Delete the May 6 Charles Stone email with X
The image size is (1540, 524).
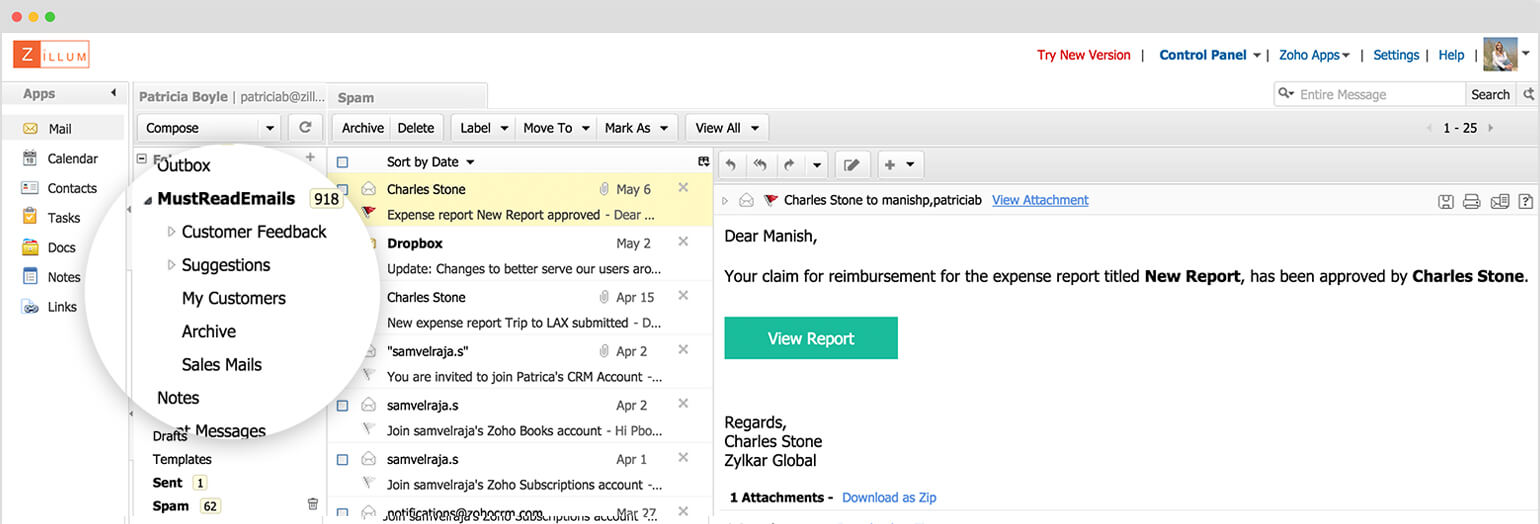pyautogui.click(x=683, y=187)
